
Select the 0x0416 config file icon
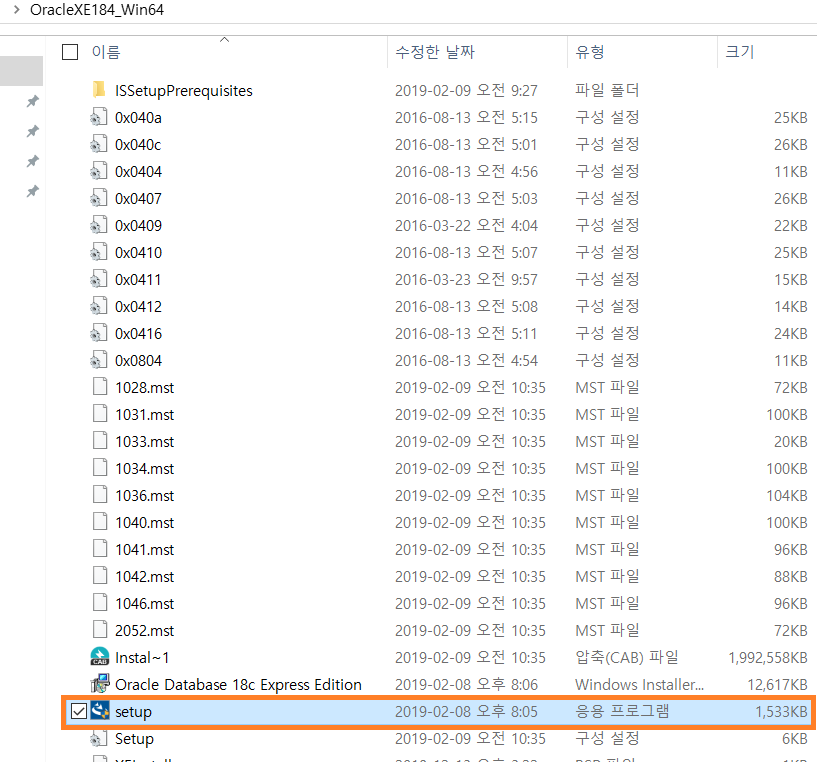(x=99, y=334)
